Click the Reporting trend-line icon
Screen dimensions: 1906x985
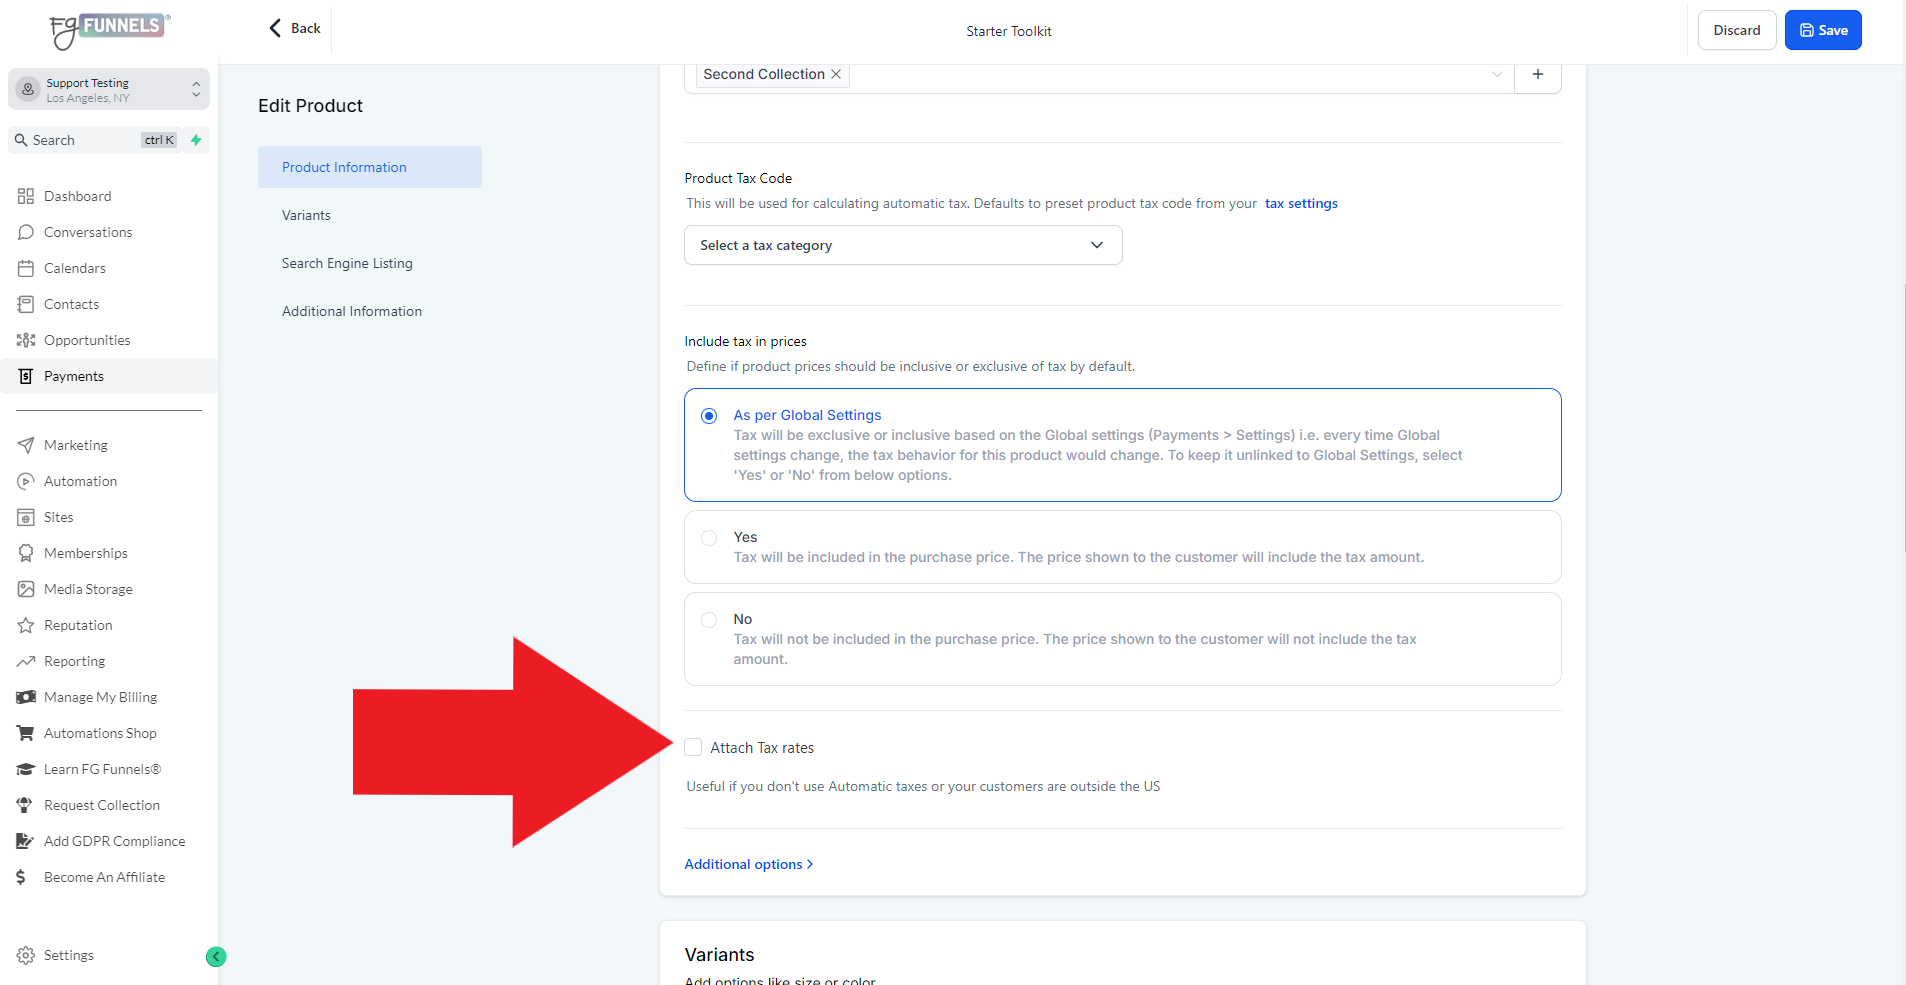click(26, 661)
